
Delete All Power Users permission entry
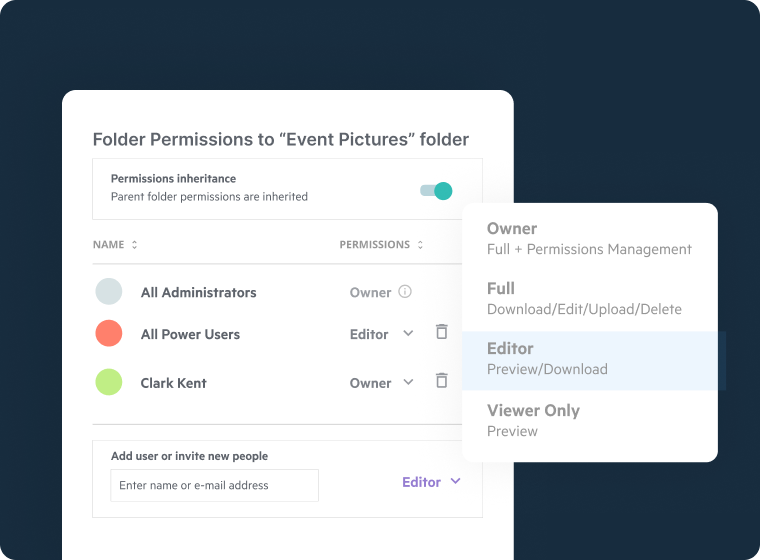pos(441,332)
